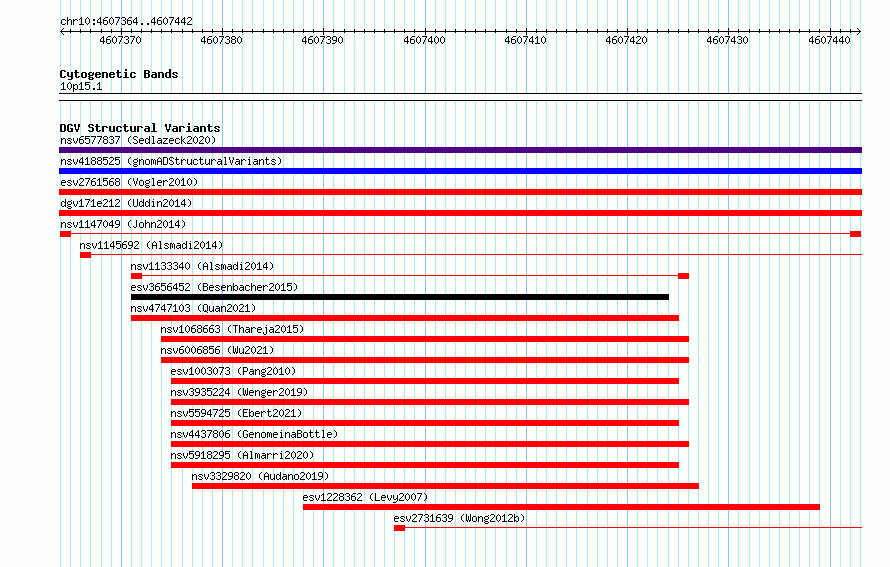
Task: Click the red esv1003073 Pang2010 bar
Action: (x=425, y=381)
